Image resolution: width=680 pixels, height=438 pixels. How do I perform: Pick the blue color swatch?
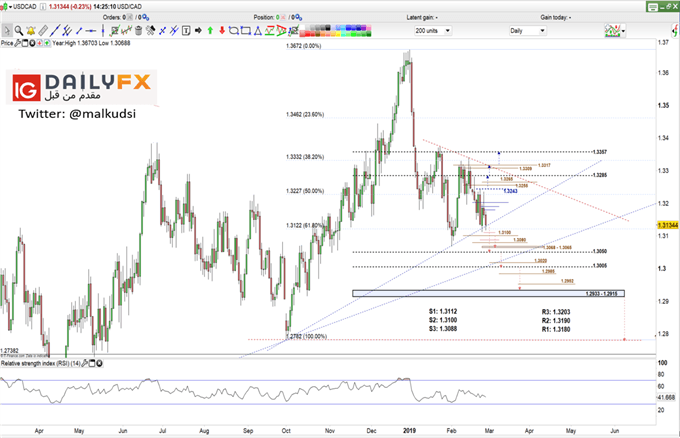tap(348, 28)
